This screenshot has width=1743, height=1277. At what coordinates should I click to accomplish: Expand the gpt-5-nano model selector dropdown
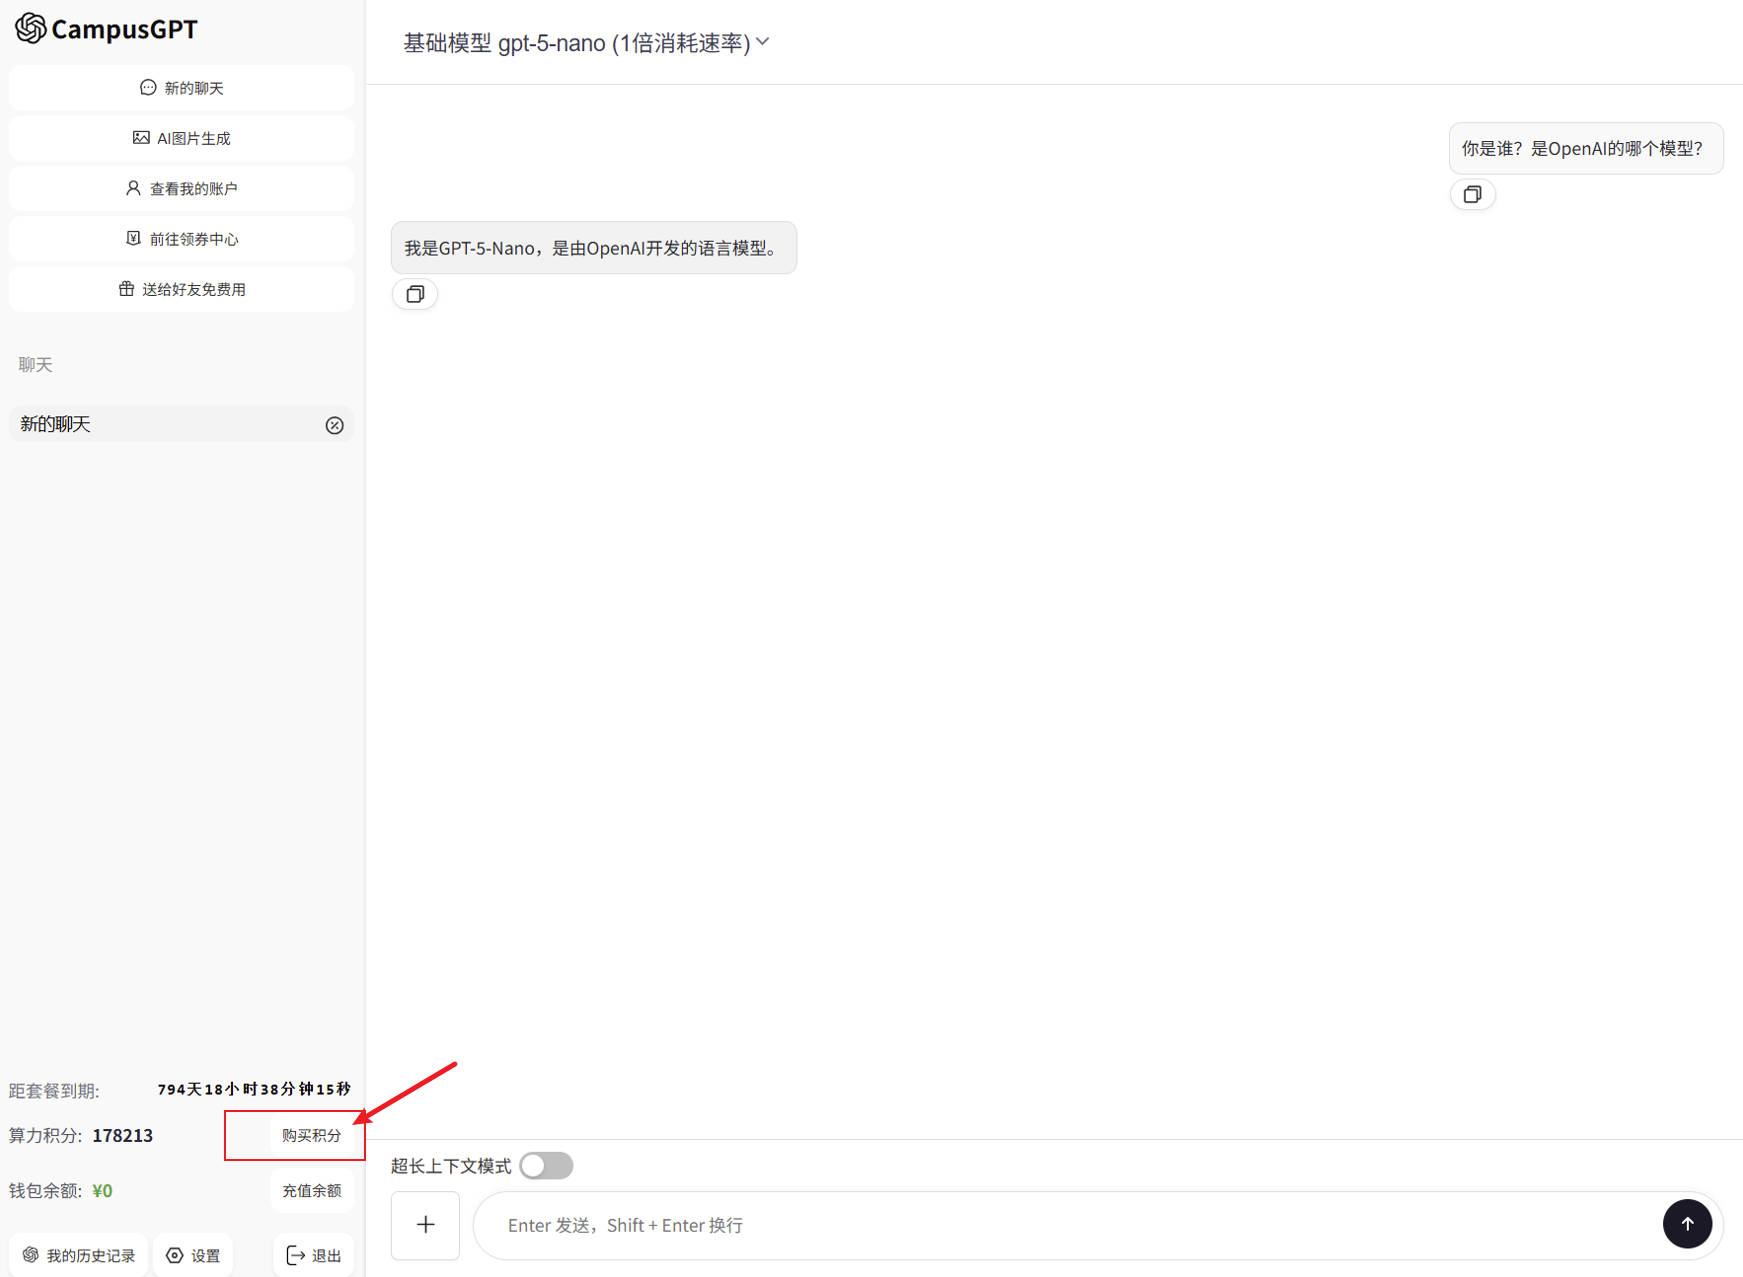(x=576, y=43)
